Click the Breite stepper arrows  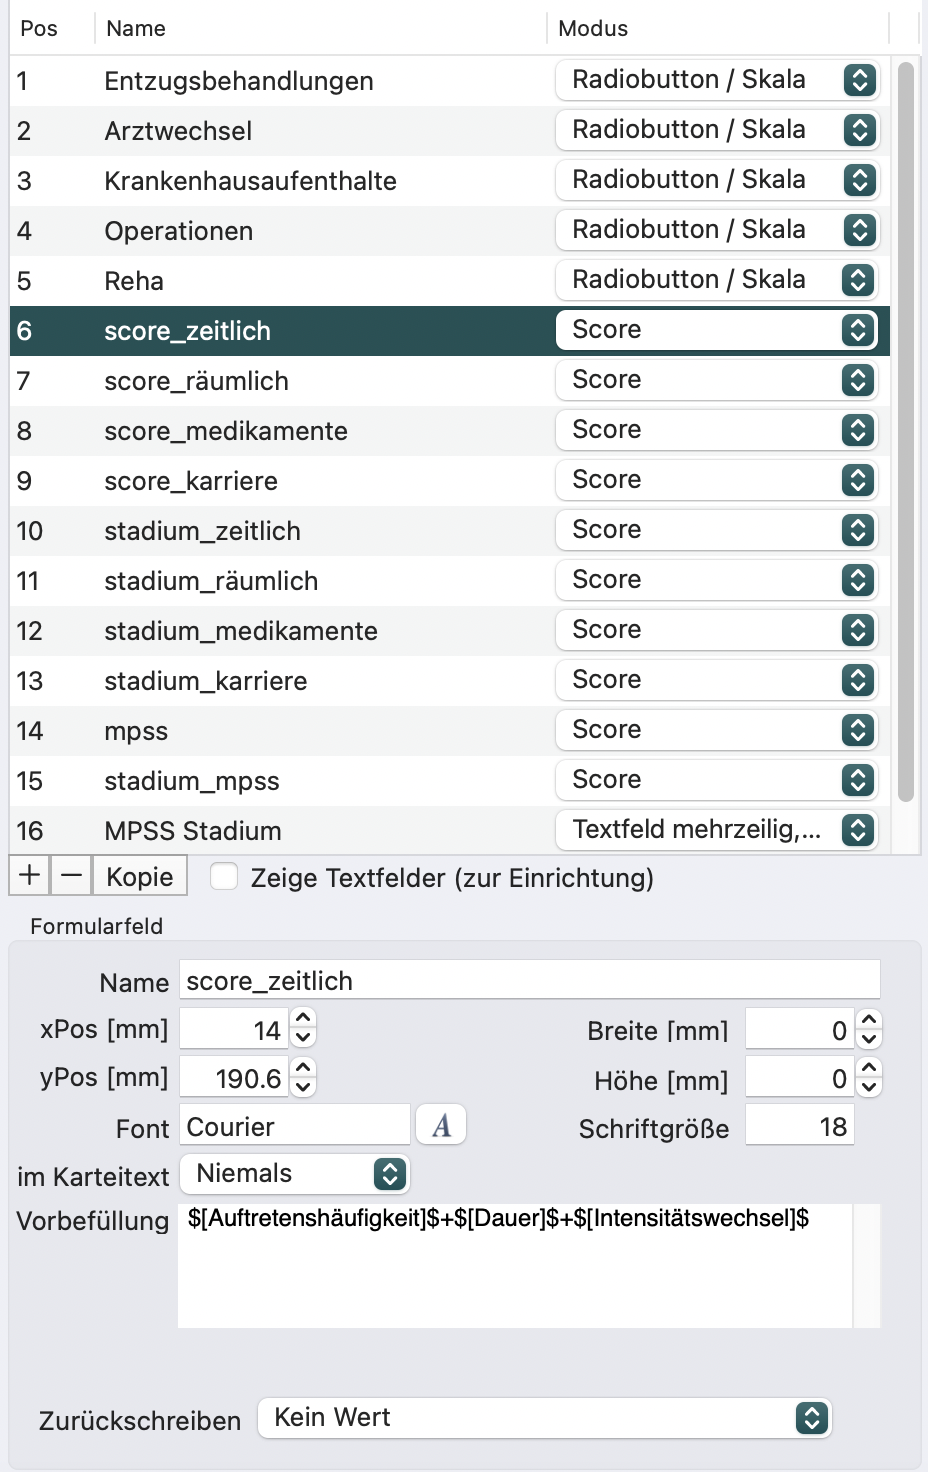(x=869, y=1029)
